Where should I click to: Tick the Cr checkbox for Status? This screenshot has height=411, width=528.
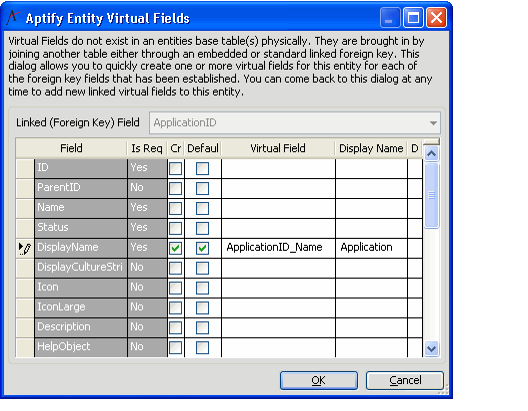pos(175,228)
